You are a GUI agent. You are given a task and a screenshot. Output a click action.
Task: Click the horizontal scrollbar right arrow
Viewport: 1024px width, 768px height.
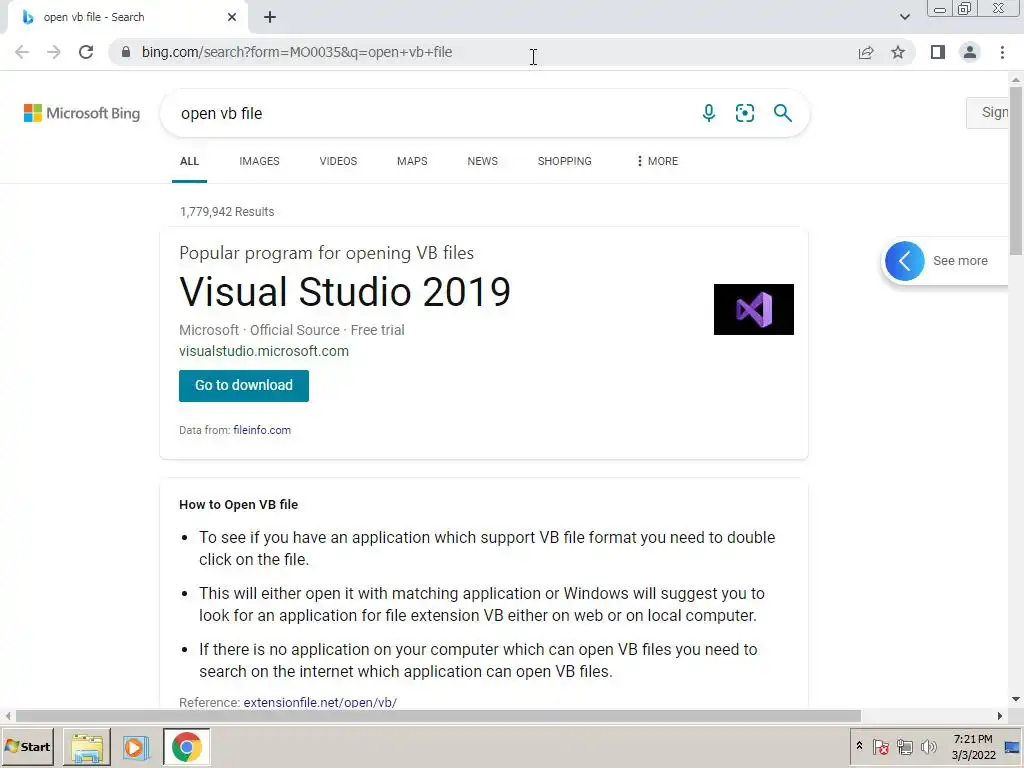[x=1000, y=716]
